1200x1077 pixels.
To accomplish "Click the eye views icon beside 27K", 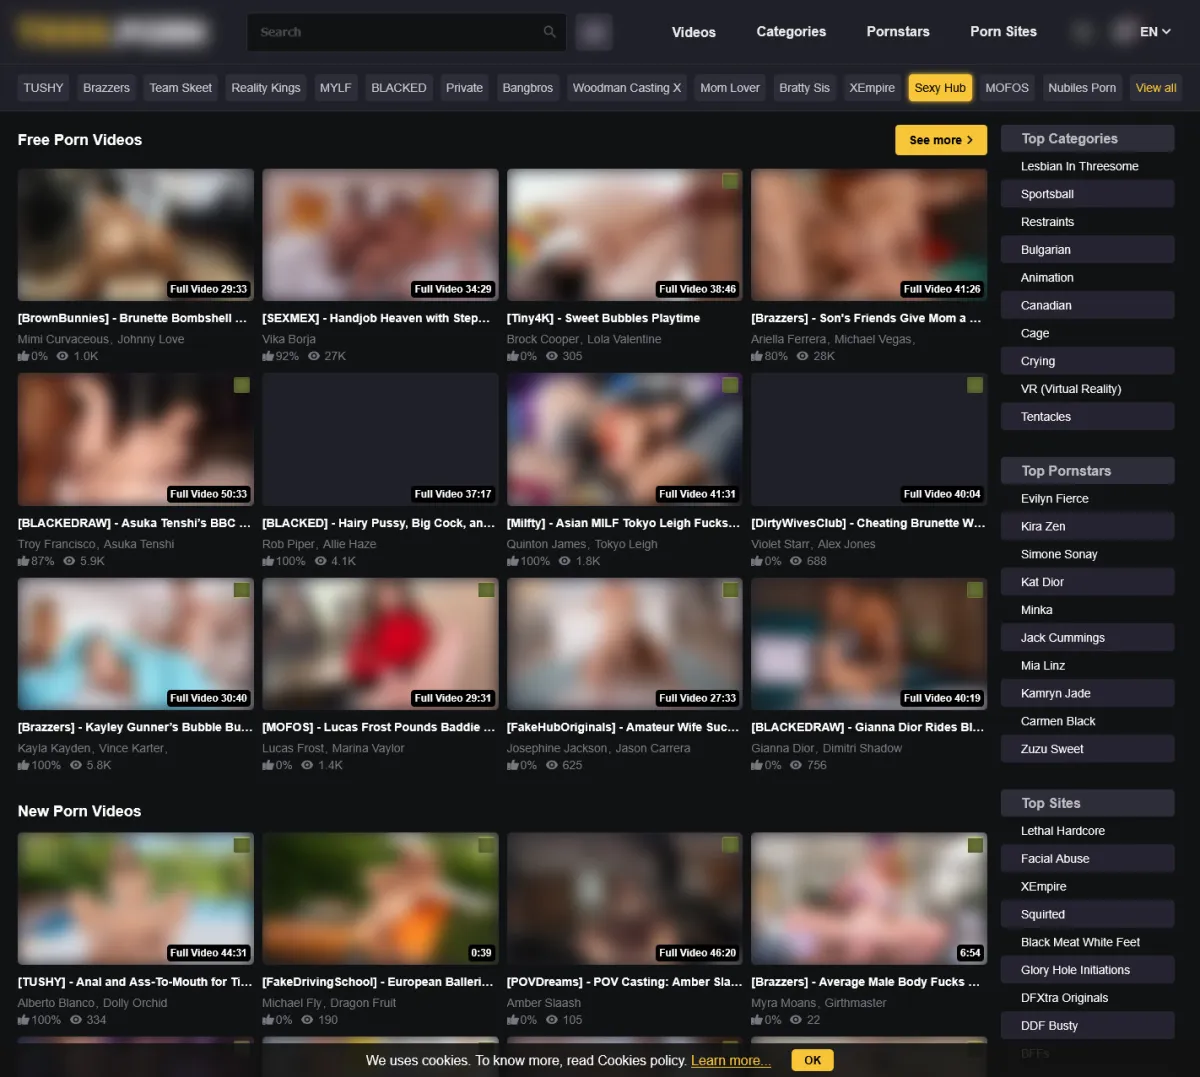I will pos(314,356).
